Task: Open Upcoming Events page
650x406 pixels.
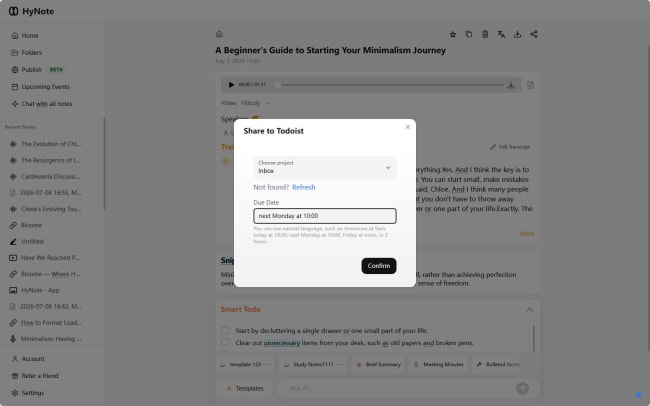Action: click(x=41, y=87)
